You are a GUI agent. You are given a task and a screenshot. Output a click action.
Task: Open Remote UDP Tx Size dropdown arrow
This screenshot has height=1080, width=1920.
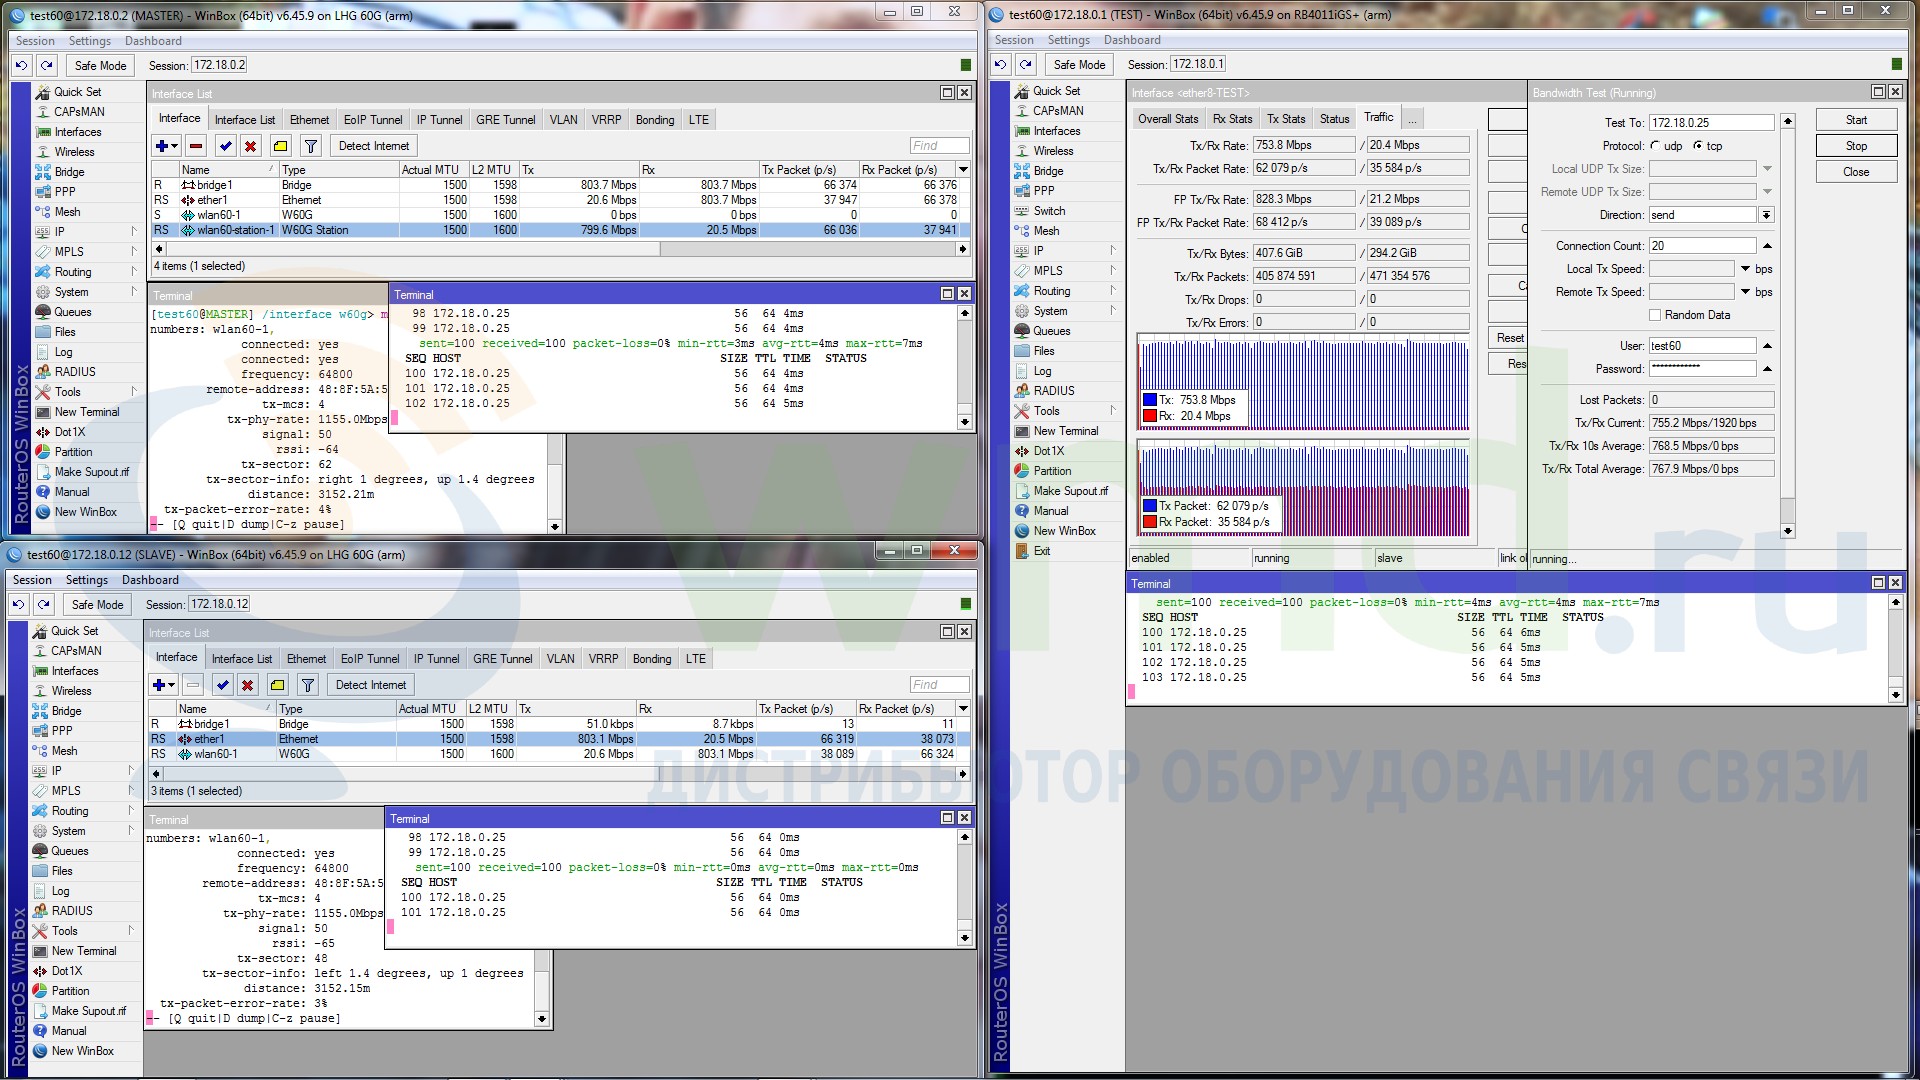coord(1767,192)
